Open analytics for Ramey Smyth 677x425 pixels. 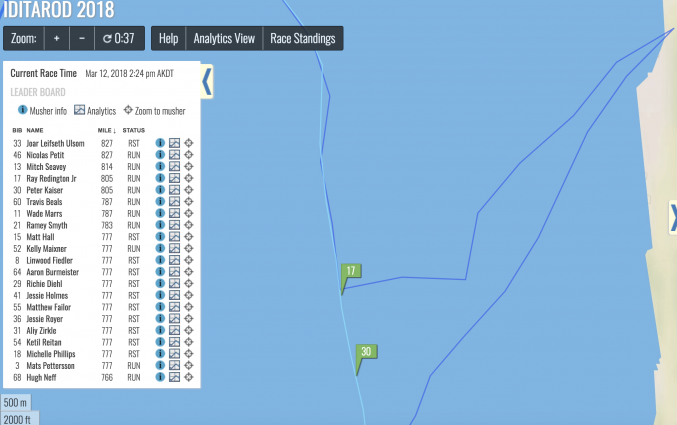tap(174, 225)
